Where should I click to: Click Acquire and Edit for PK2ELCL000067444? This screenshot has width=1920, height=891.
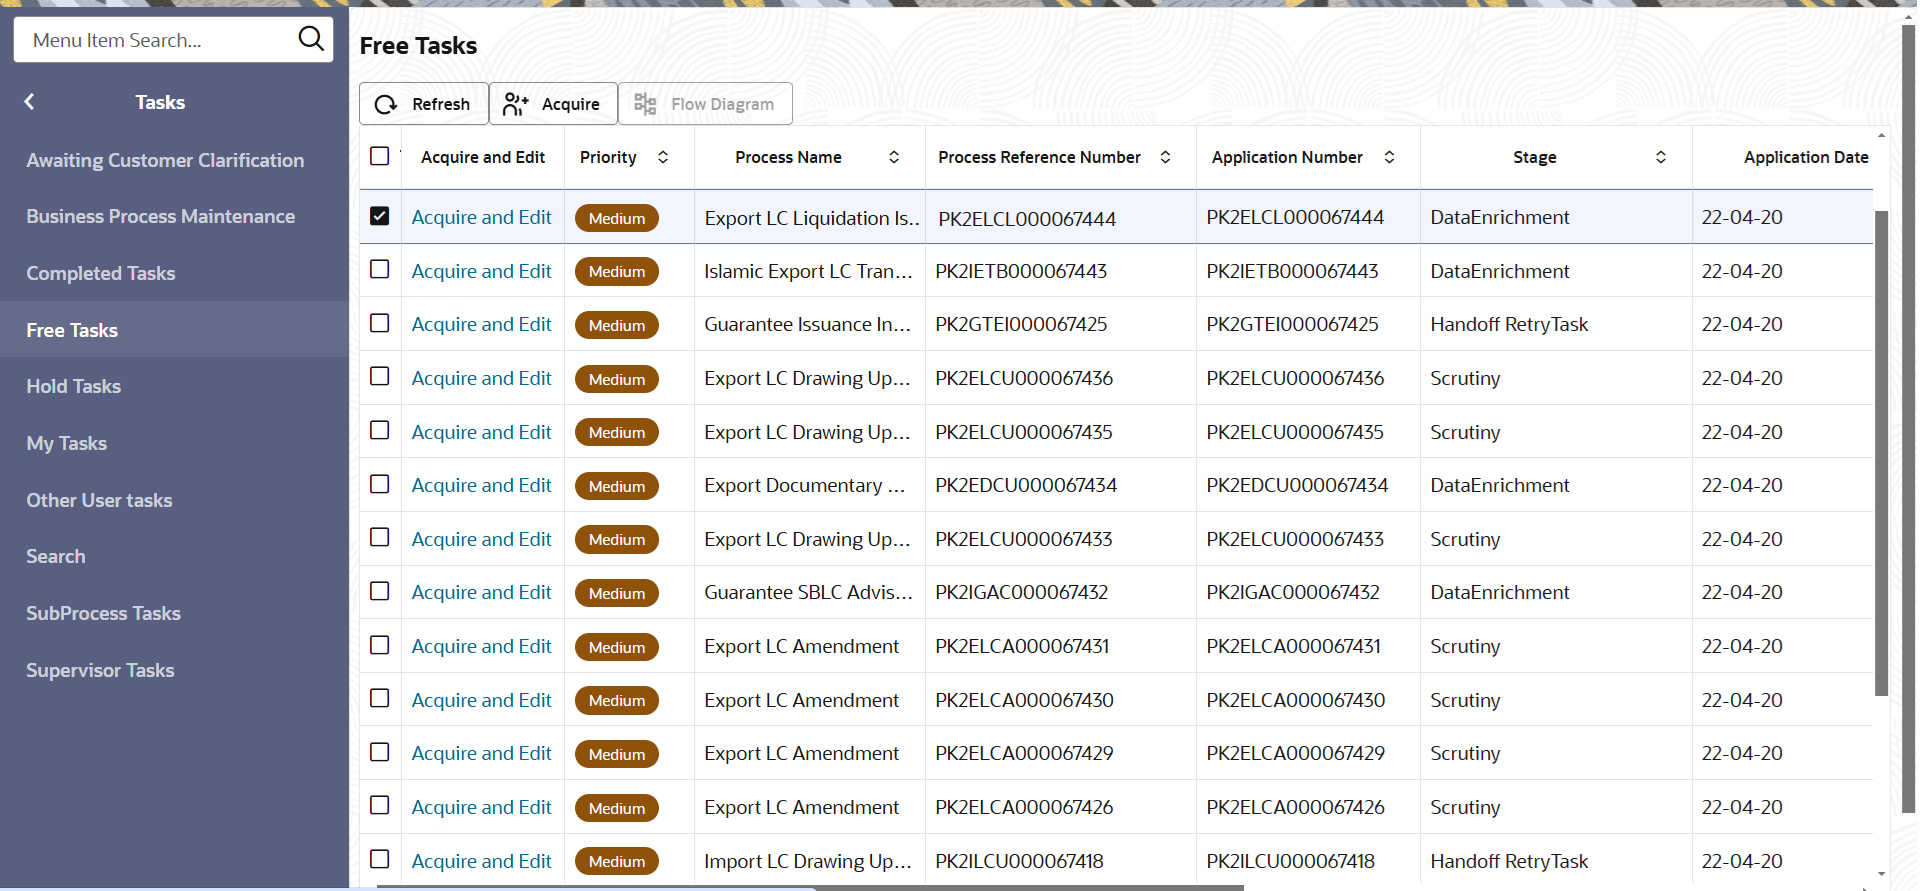coord(481,217)
